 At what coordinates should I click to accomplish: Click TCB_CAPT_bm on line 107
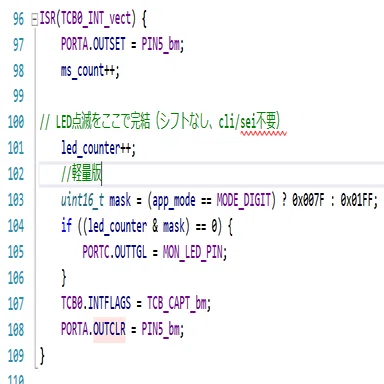[177, 304]
